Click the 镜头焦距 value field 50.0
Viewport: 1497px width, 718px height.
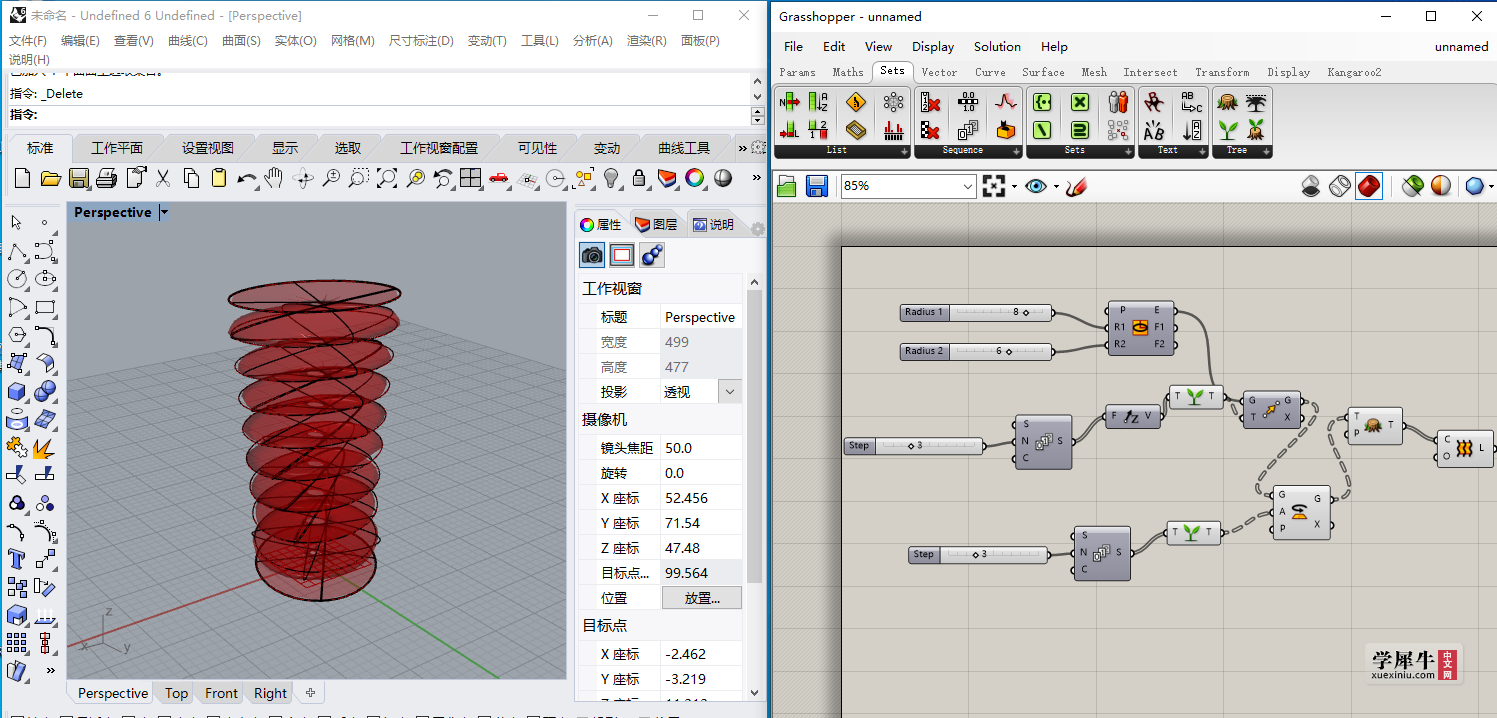point(702,448)
